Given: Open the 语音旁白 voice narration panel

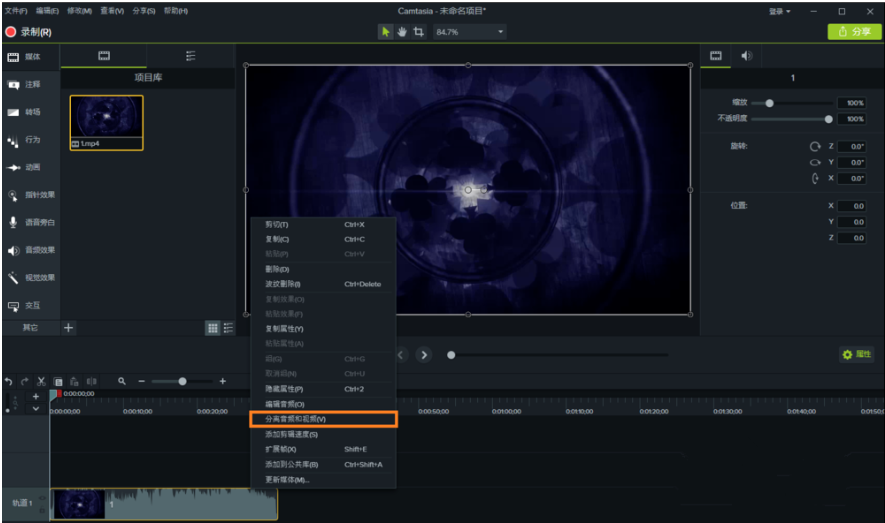Looking at the screenshot, I should click(x=31, y=223).
